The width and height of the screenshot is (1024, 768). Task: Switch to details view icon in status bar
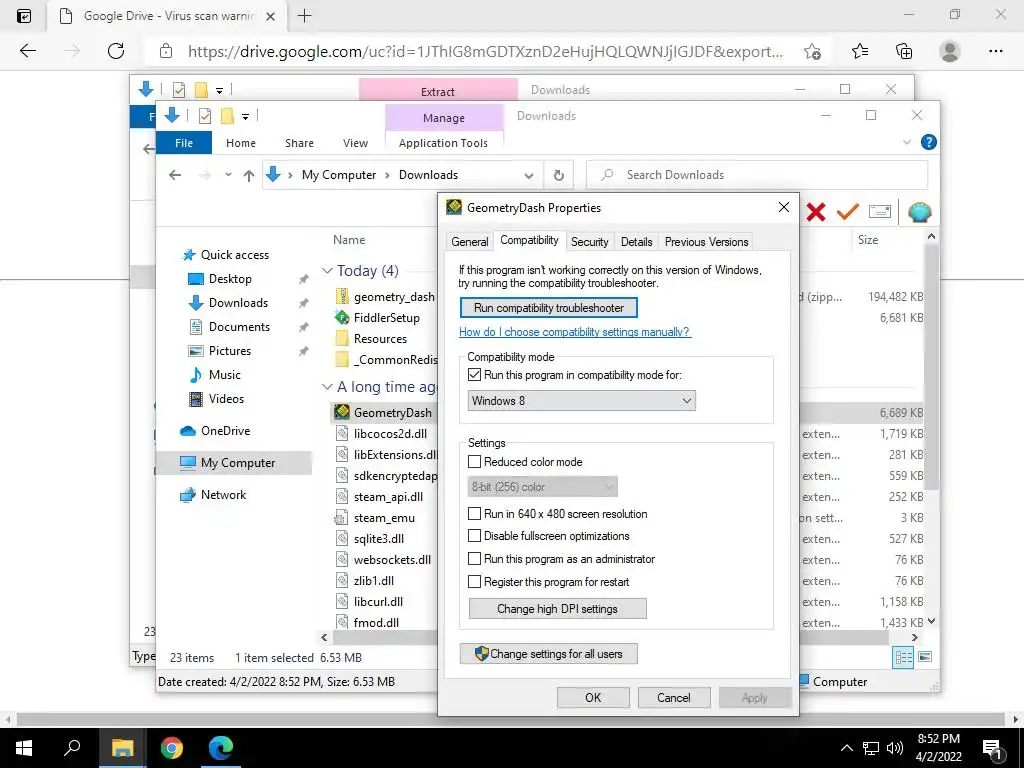(903, 657)
